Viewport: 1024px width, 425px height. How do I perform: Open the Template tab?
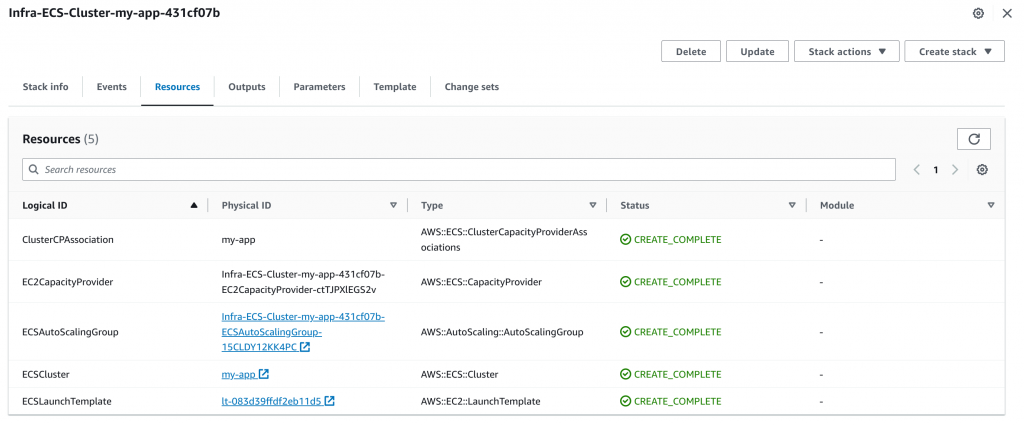pyautogui.click(x=394, y=87)
